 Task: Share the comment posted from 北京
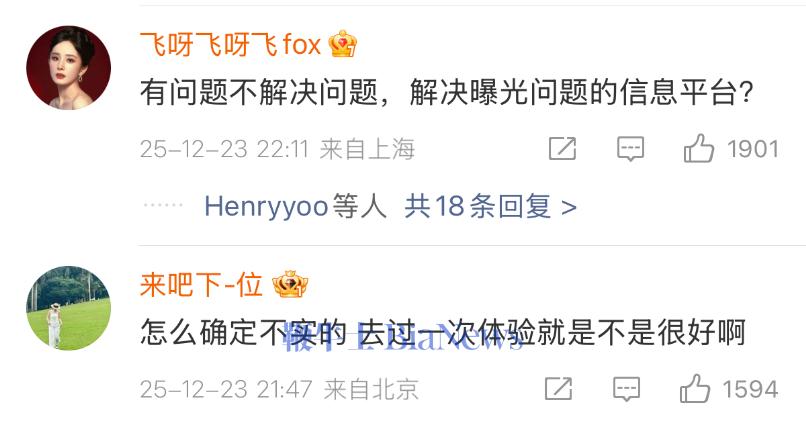[x=558, y=389]
